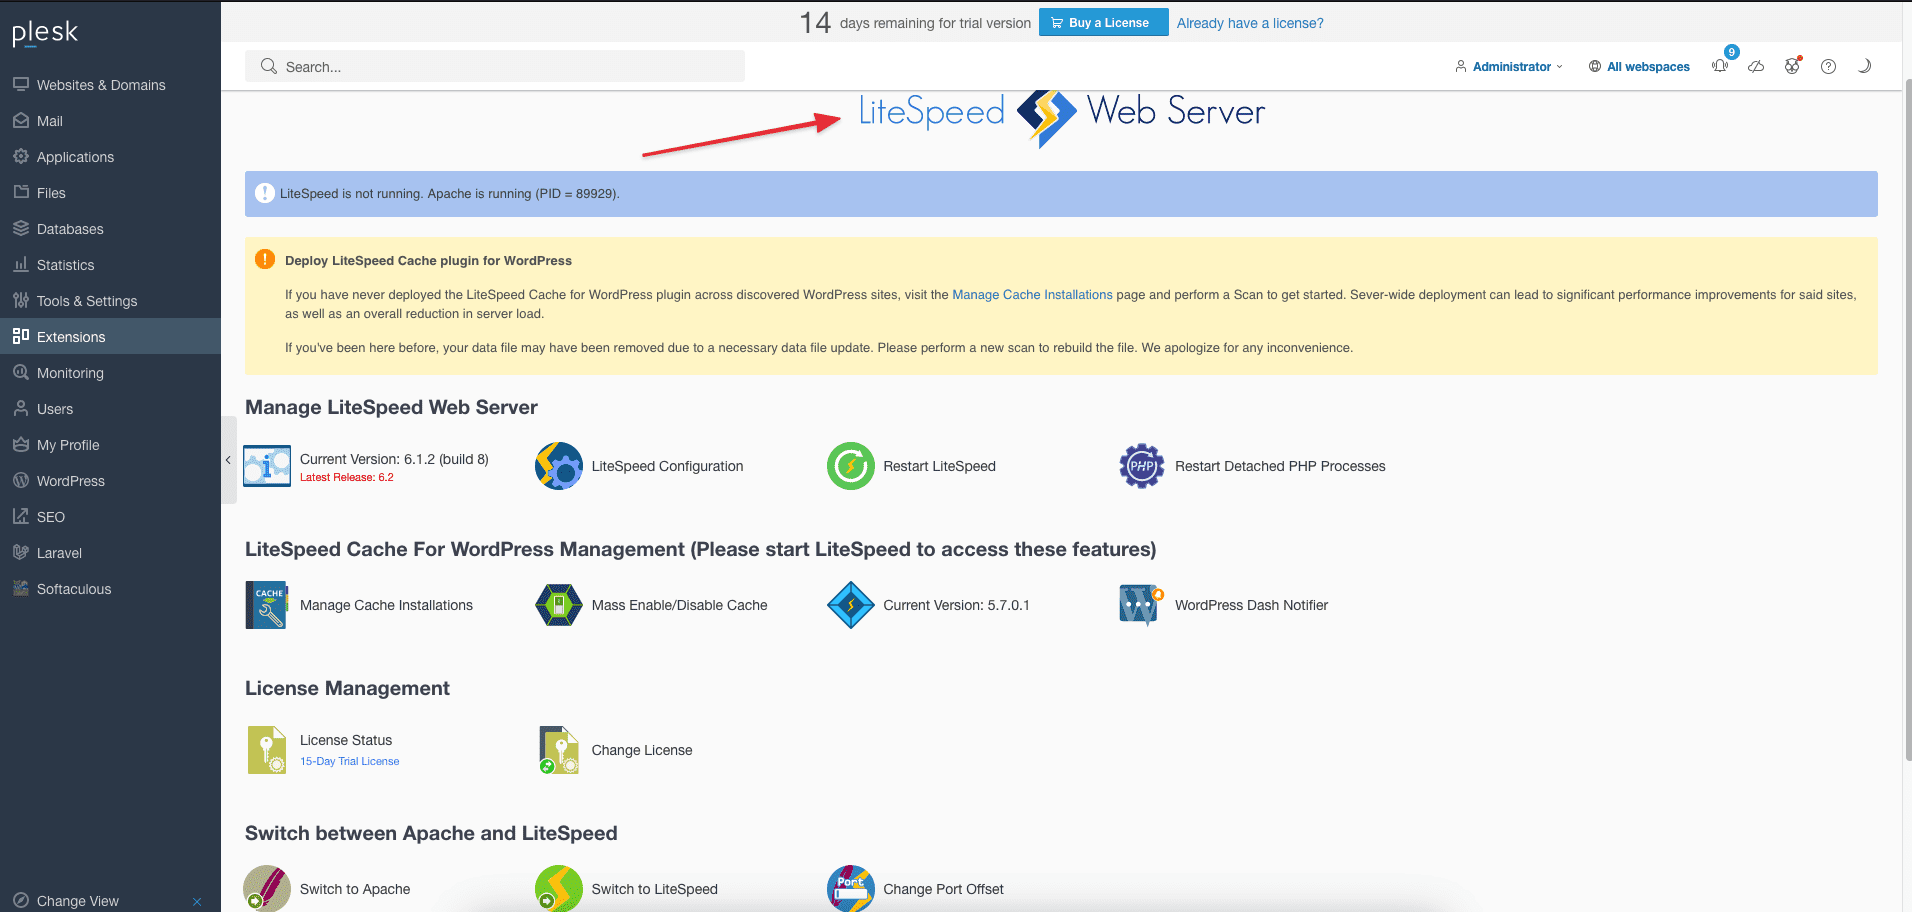Open the All webspaces selector
1912x912 pixels.
[1639, 67]
